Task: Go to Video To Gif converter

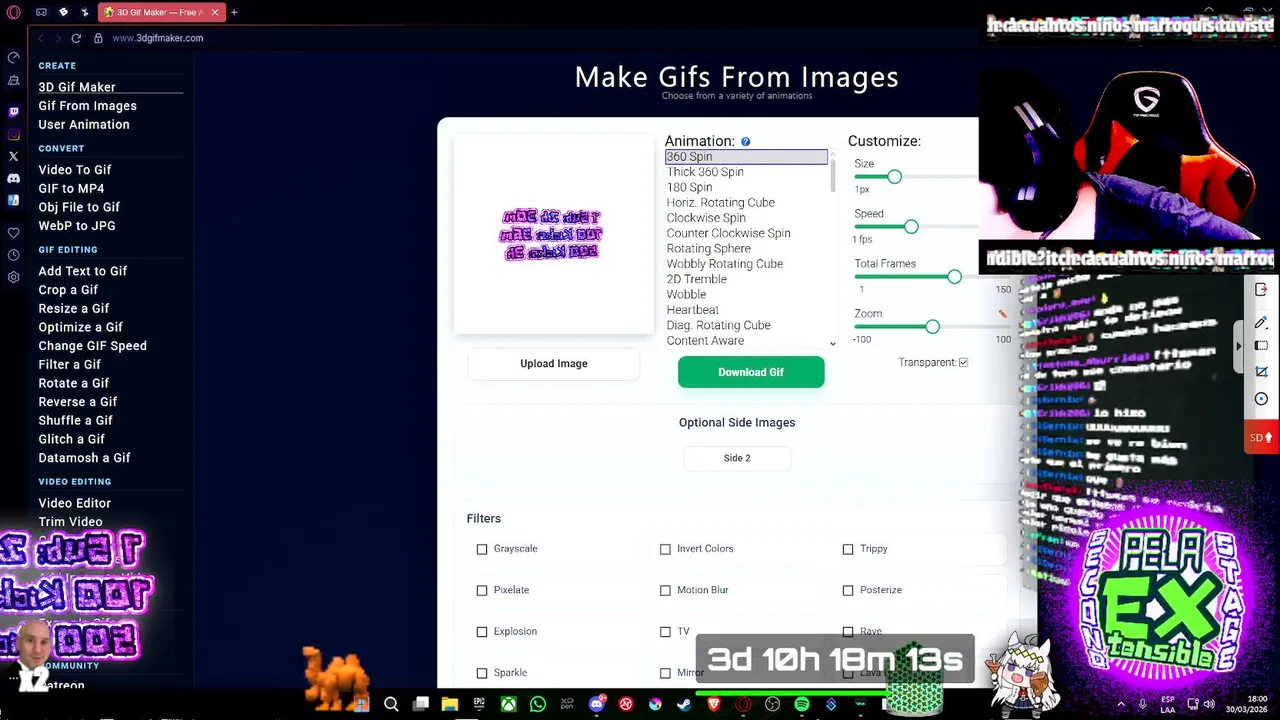Action: [x=75, y=170]
